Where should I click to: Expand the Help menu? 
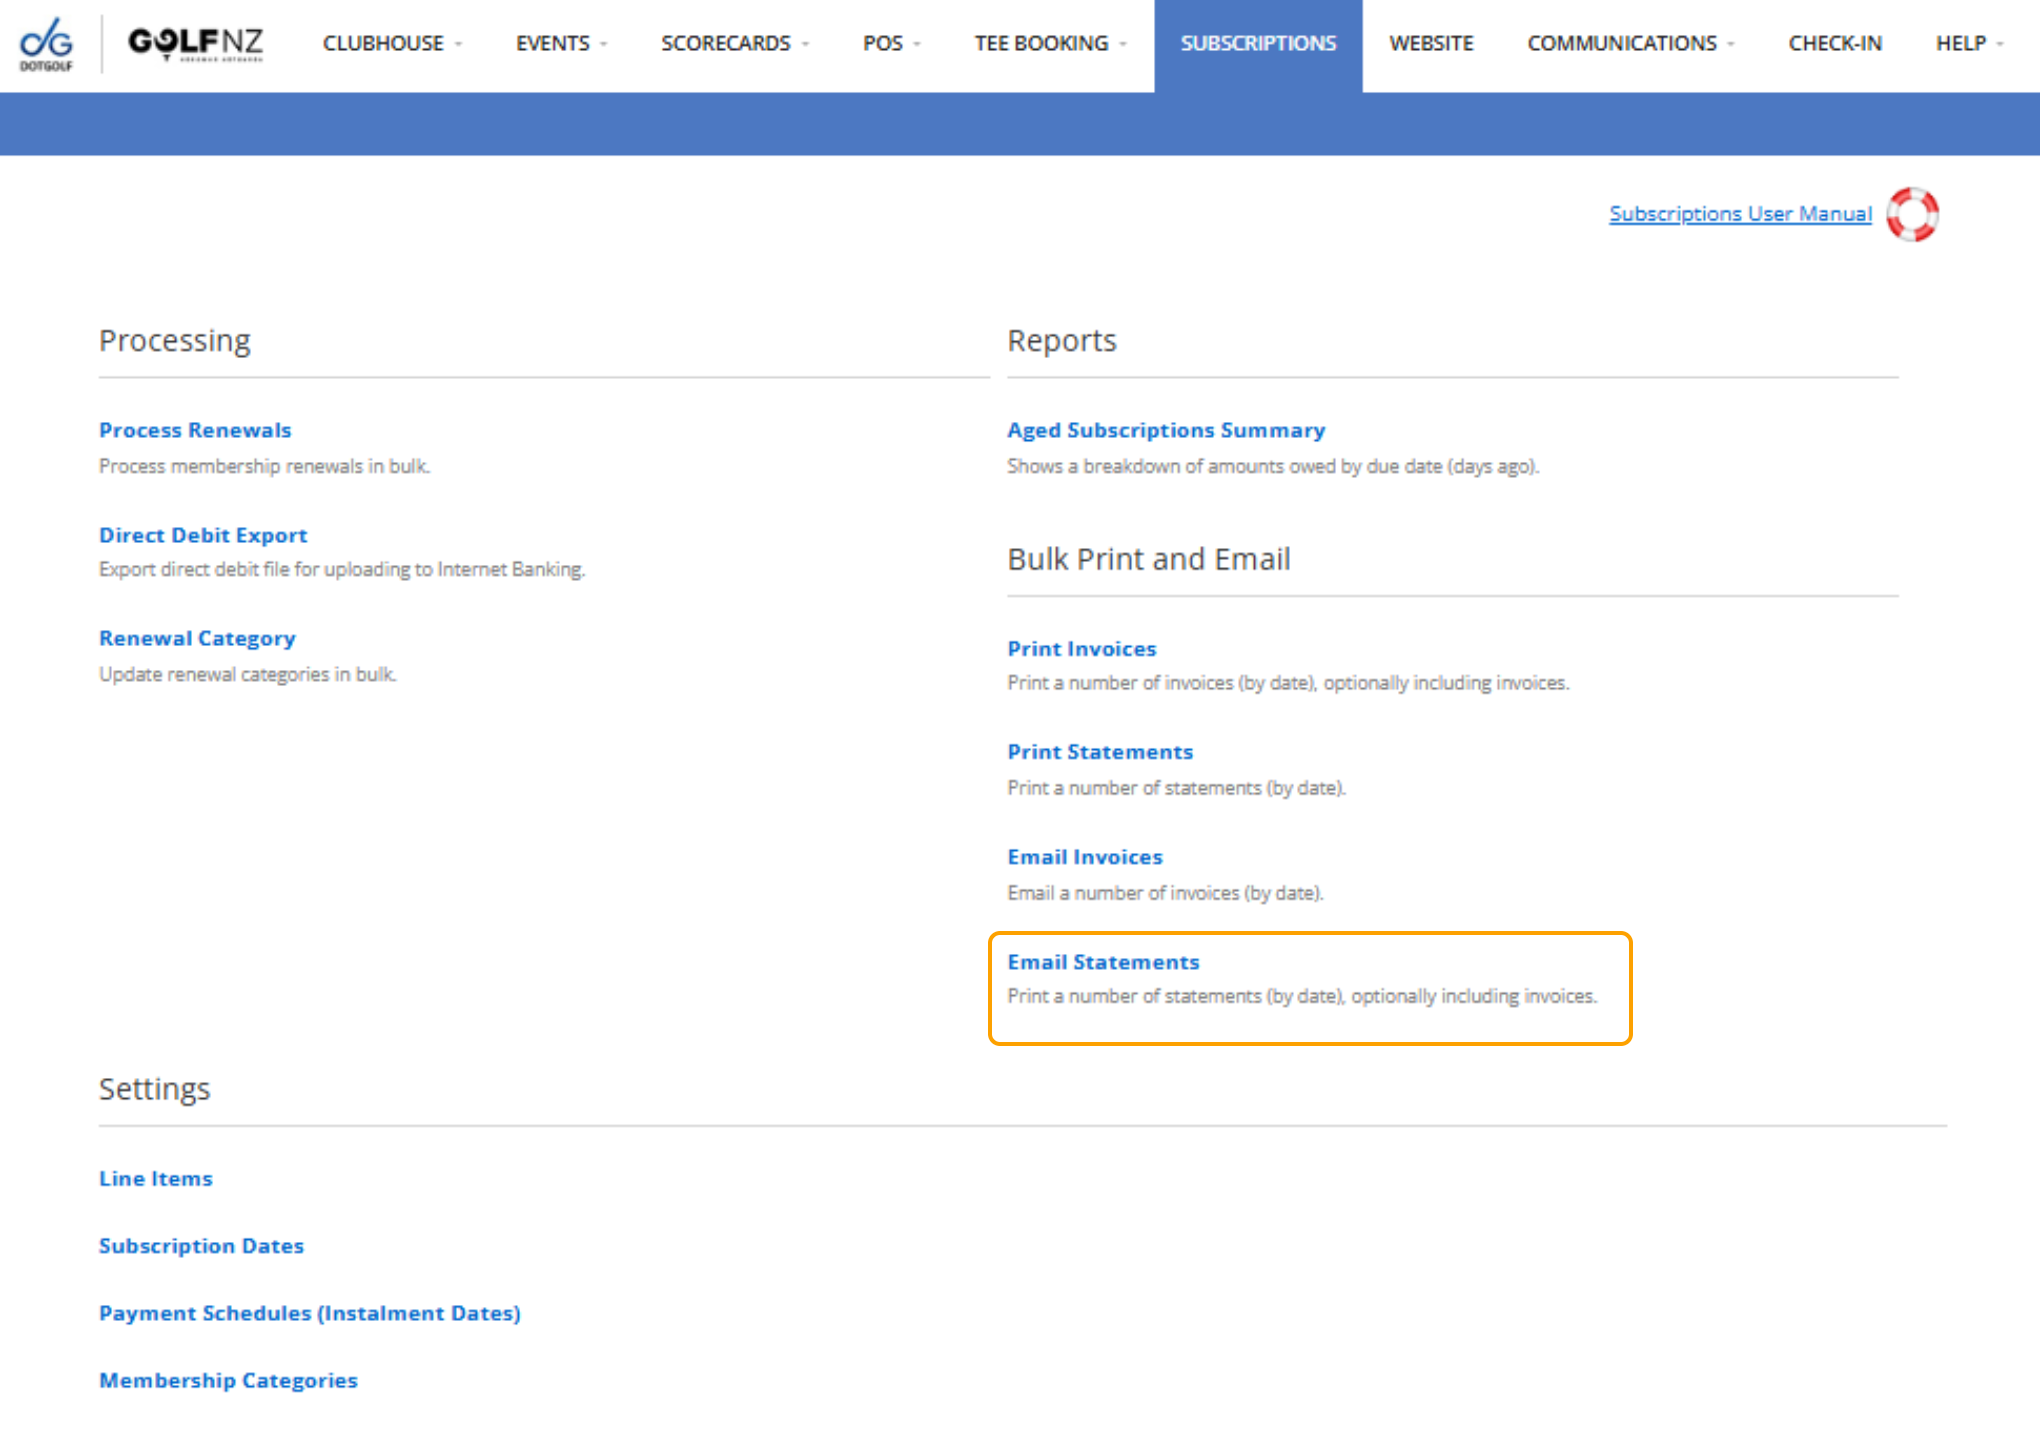(x=1969, y=44)
